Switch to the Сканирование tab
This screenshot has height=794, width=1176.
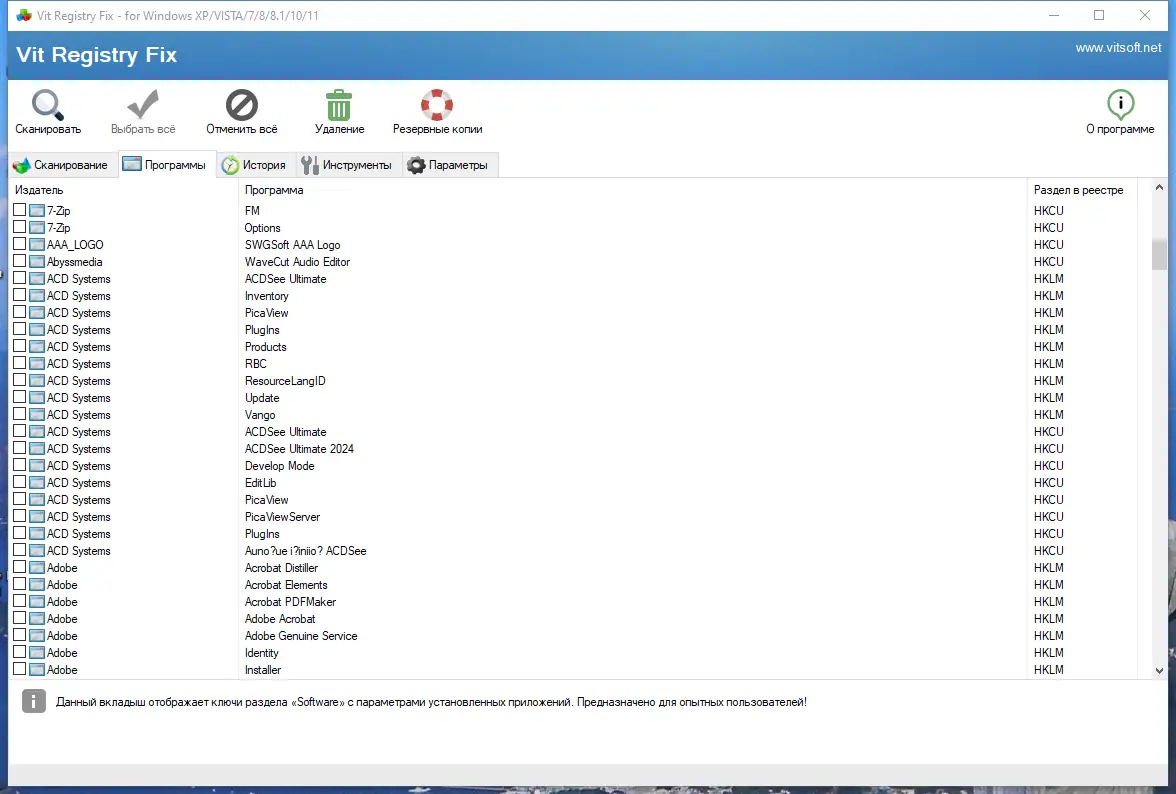(x=62, y=165)
